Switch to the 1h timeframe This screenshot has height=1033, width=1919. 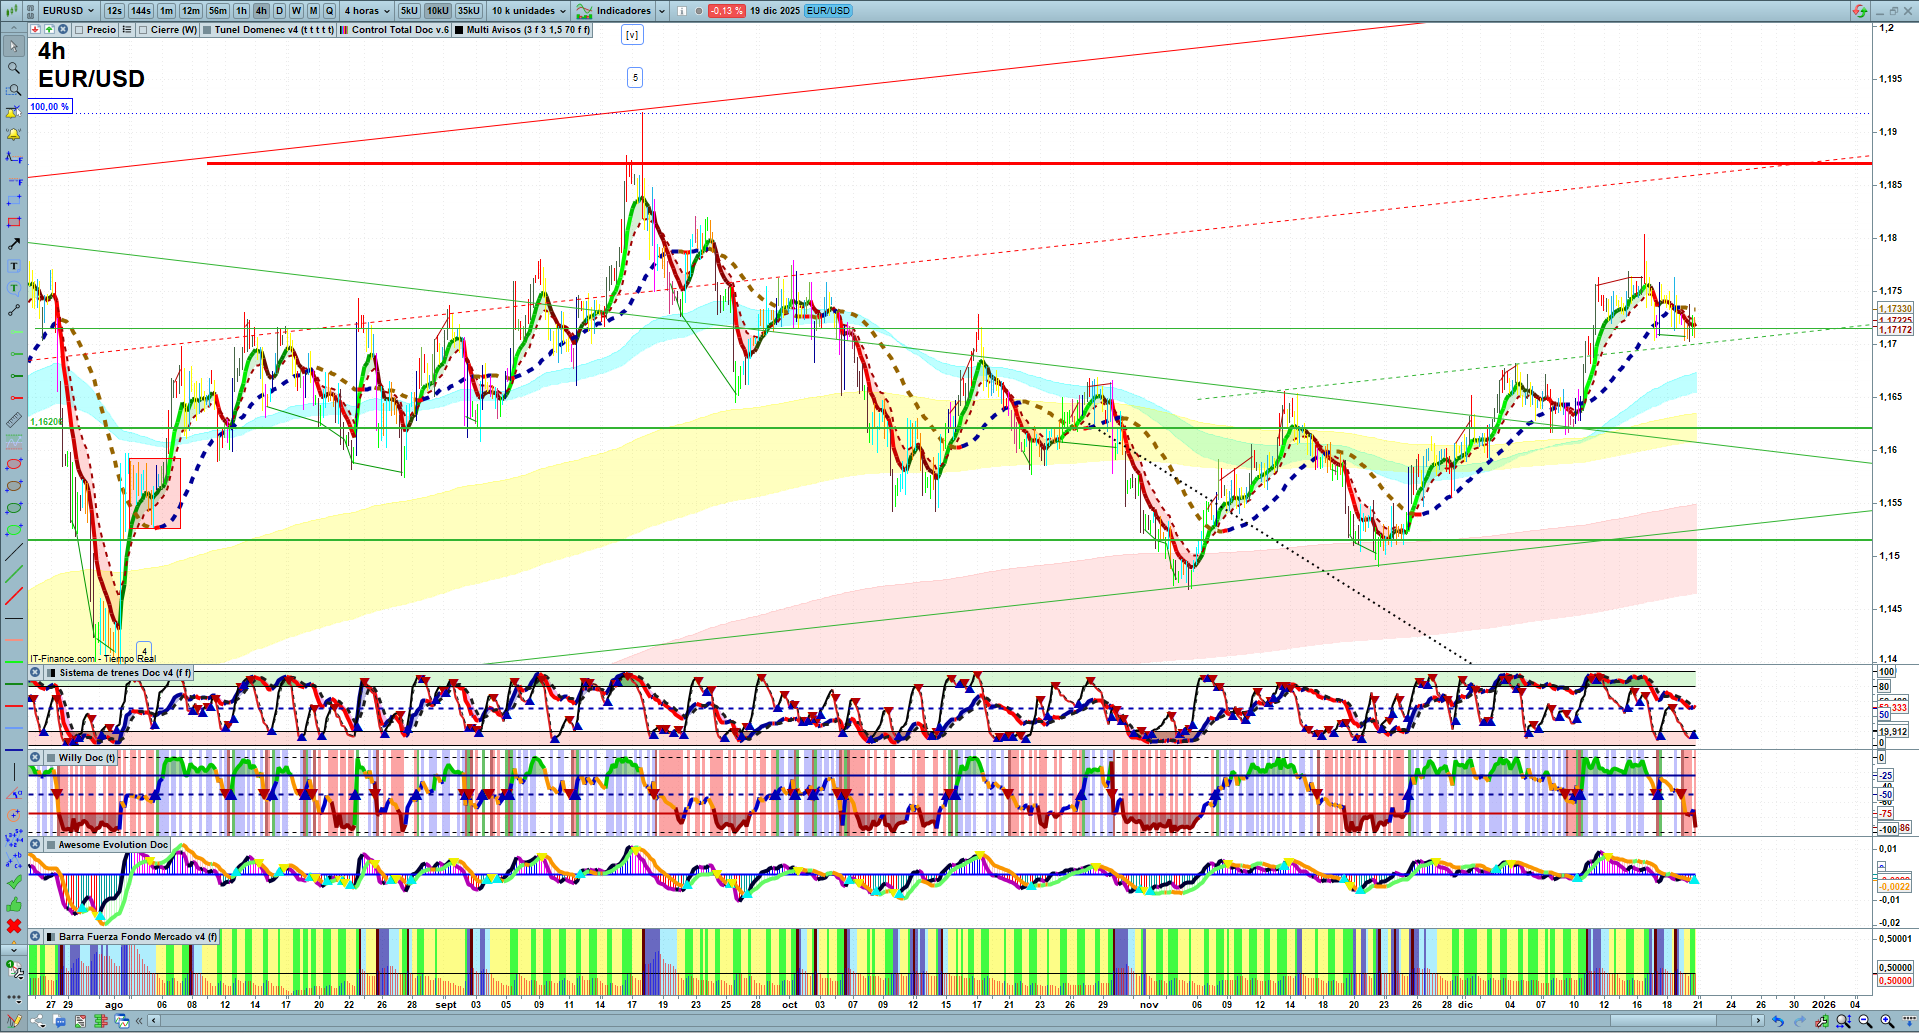click(241, 11)
